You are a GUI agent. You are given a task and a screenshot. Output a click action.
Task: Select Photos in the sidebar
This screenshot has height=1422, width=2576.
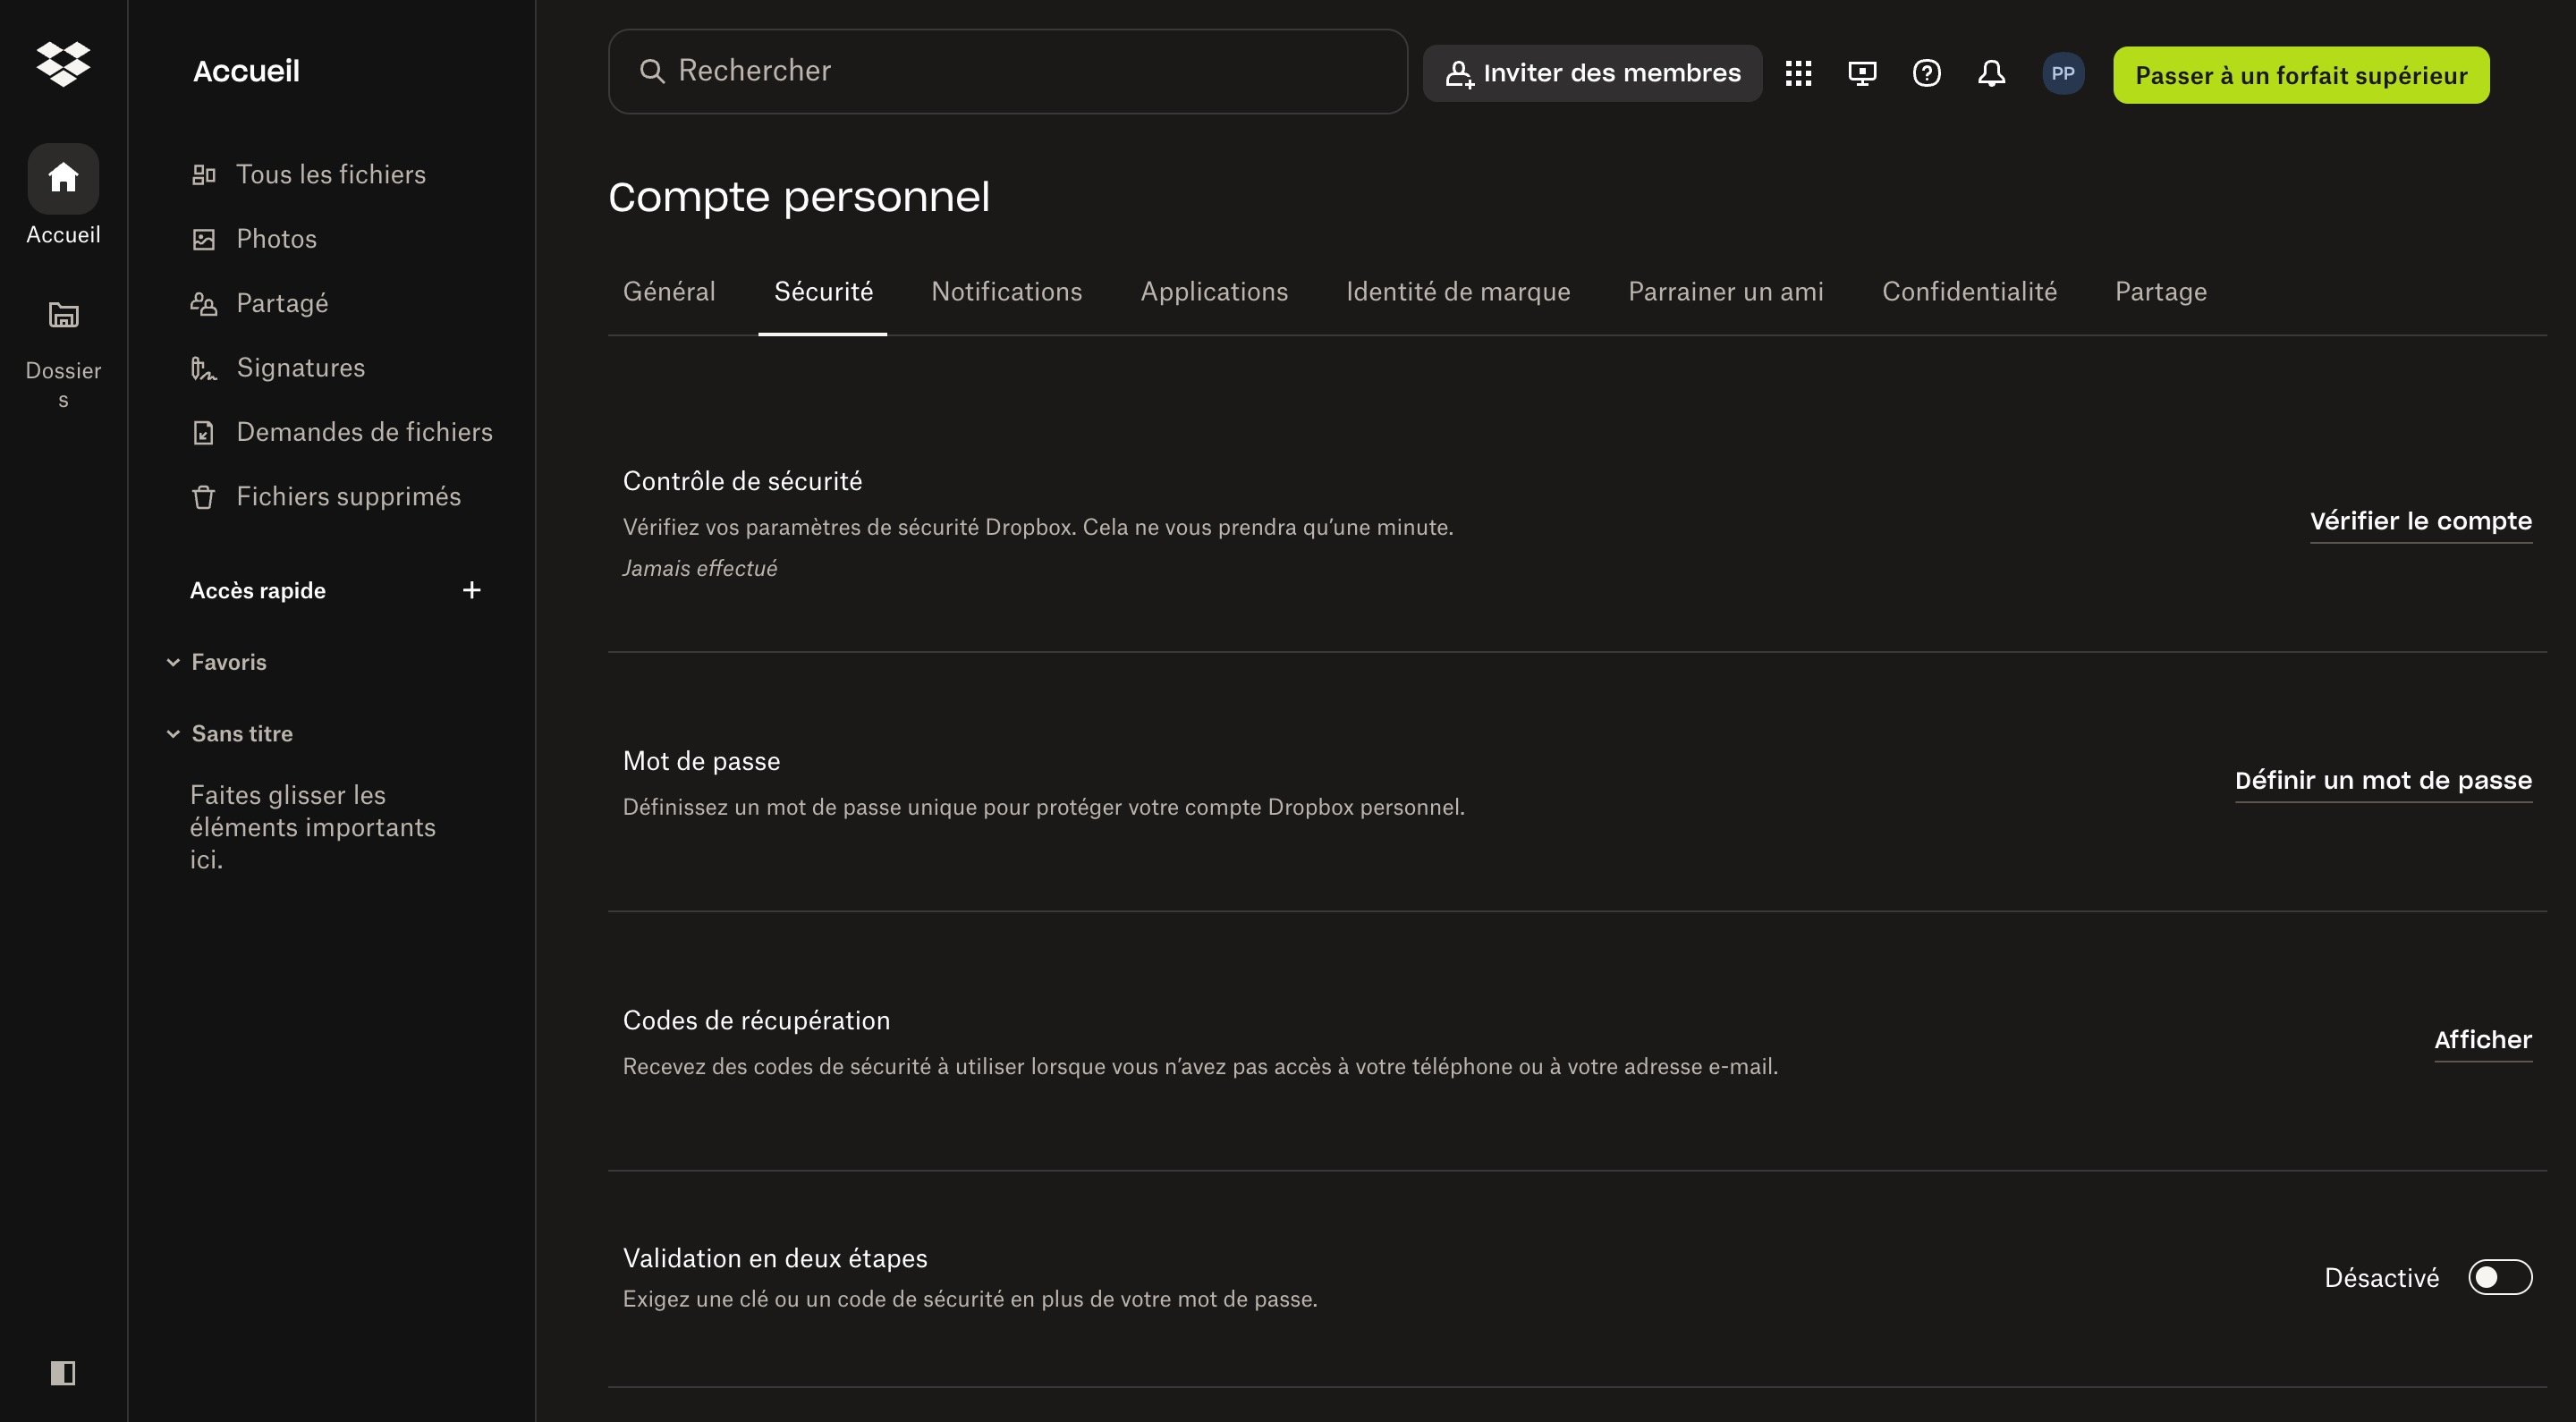tap(276, 238)
